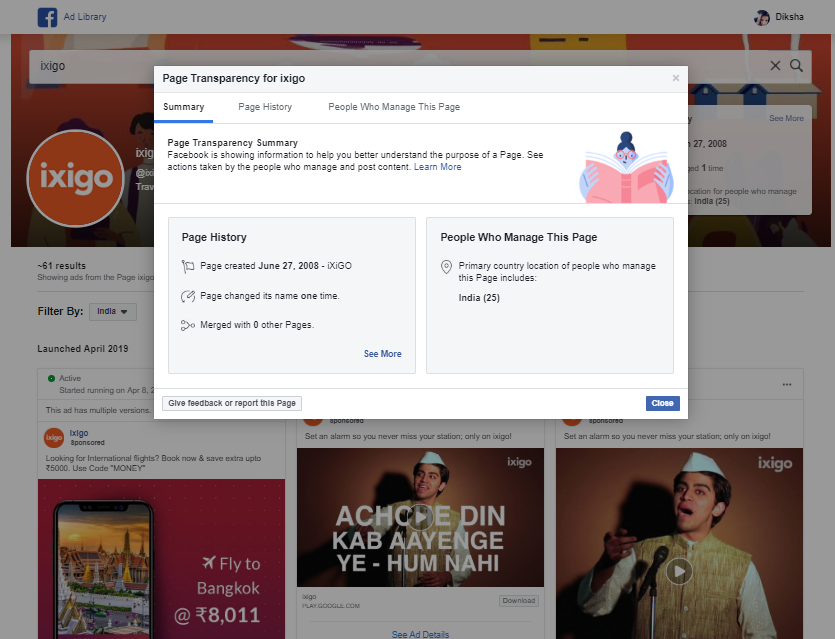835x639 pixels.
Task: Click the page name changed icon
Action: click(187, 296)
